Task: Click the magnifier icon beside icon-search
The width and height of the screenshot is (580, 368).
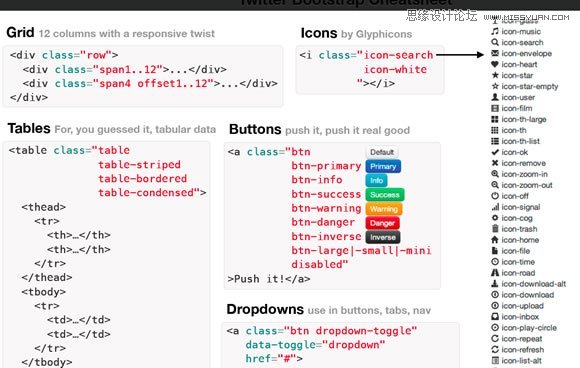Action: [495, 42]
